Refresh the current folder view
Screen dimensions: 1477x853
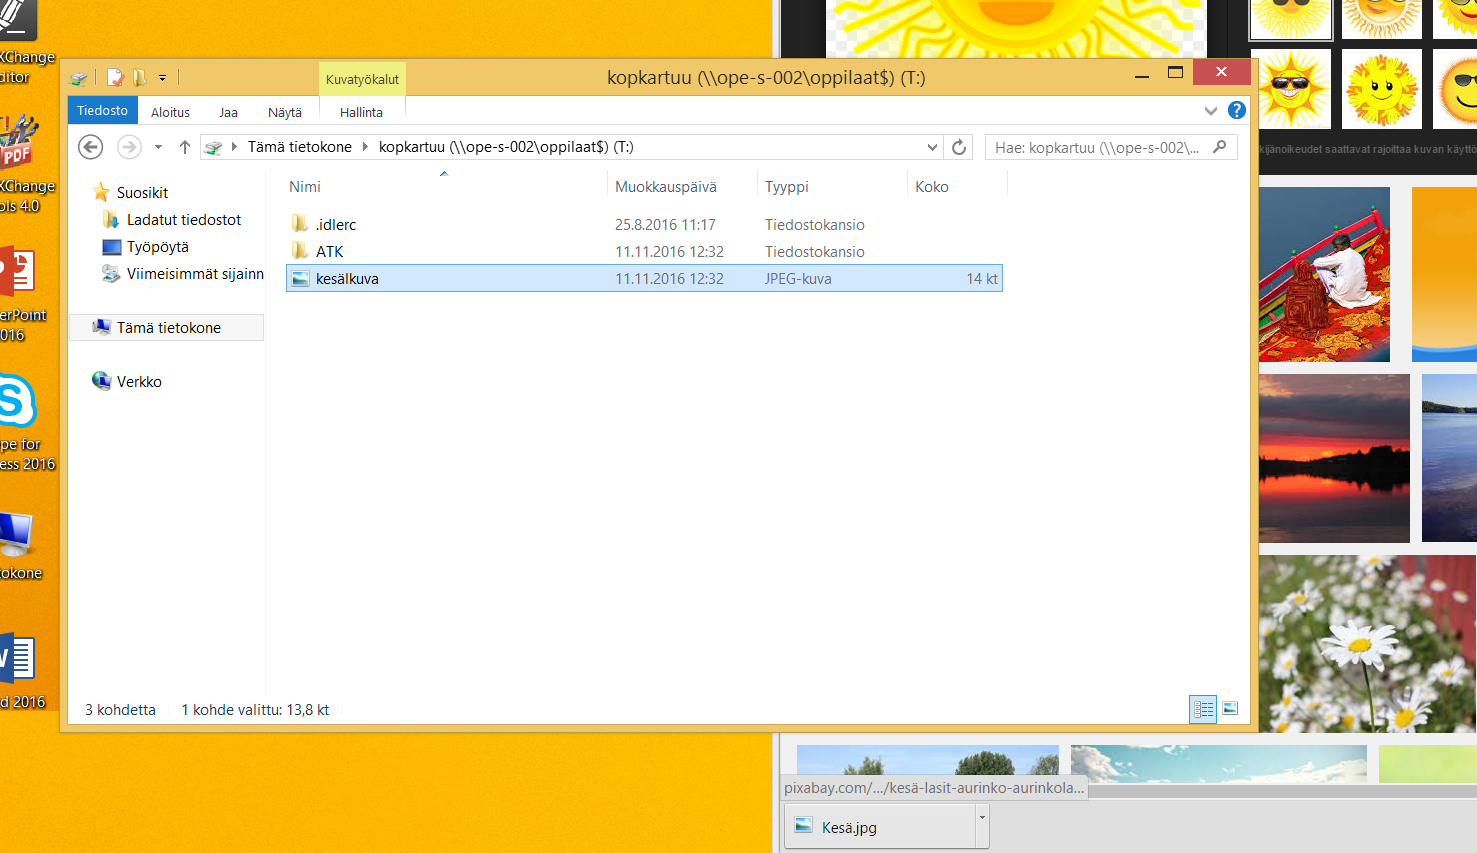click(x=959, y=147)
